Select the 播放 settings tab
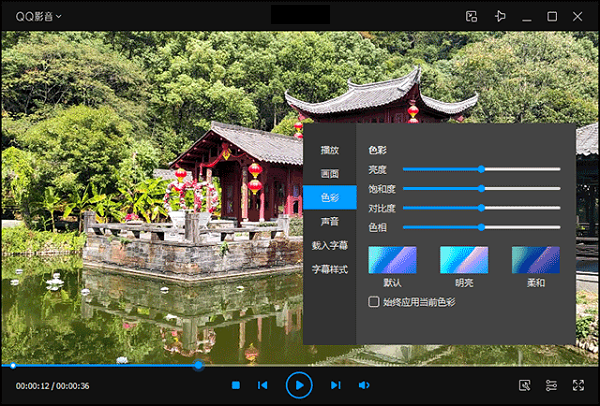 (329, 150)
